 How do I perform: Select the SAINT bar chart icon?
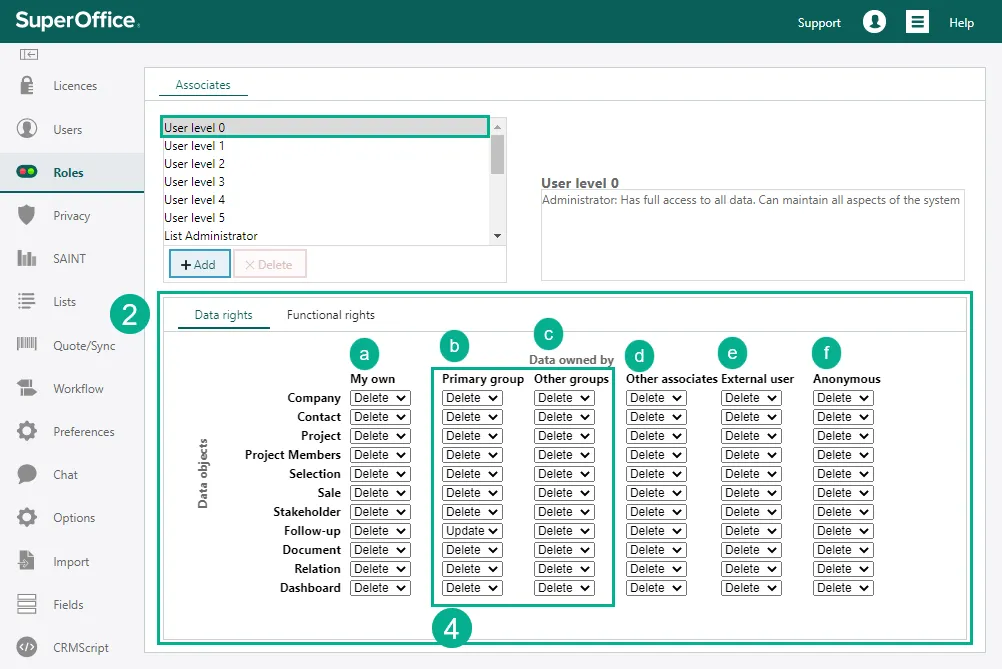click(27, 258)
